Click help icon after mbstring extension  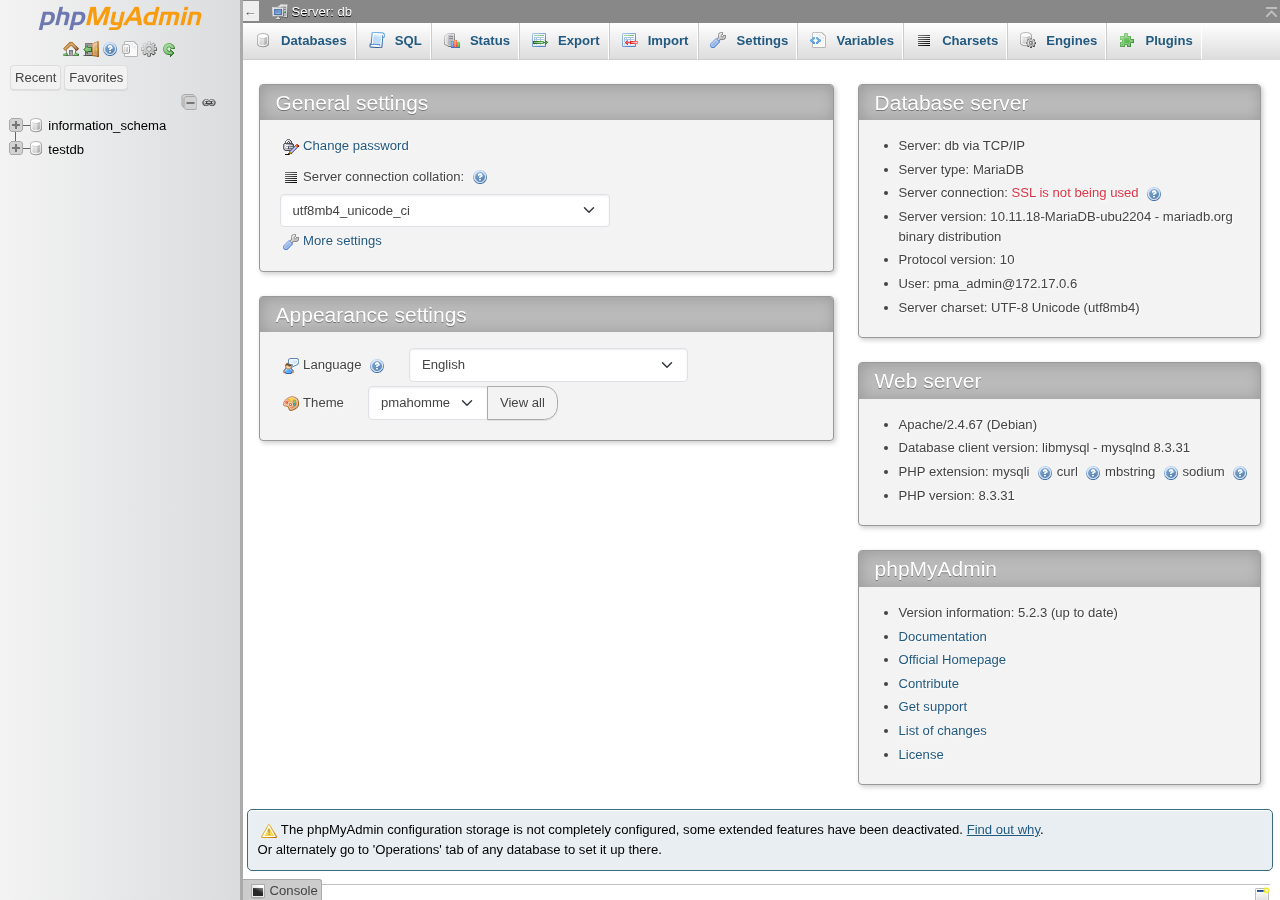coord(1171,473)
